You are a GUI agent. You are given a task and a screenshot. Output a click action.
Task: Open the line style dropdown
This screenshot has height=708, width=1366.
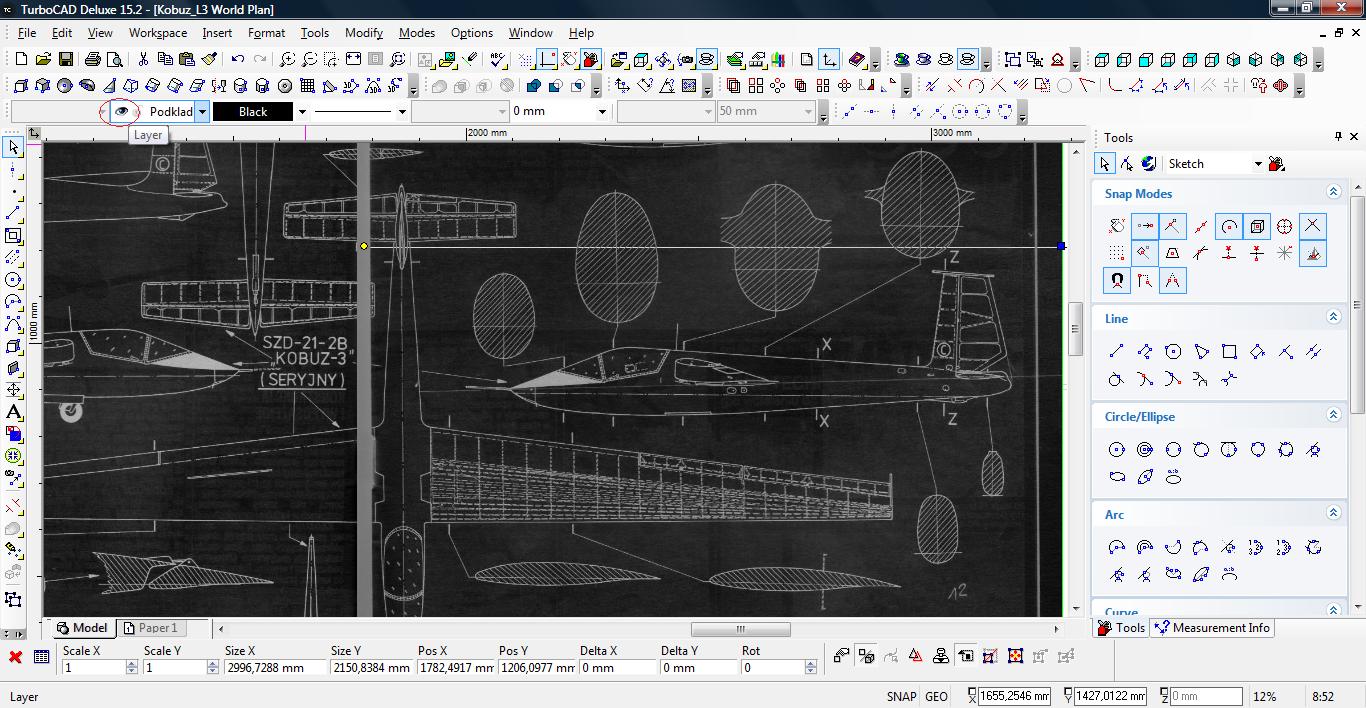(402, 112)
